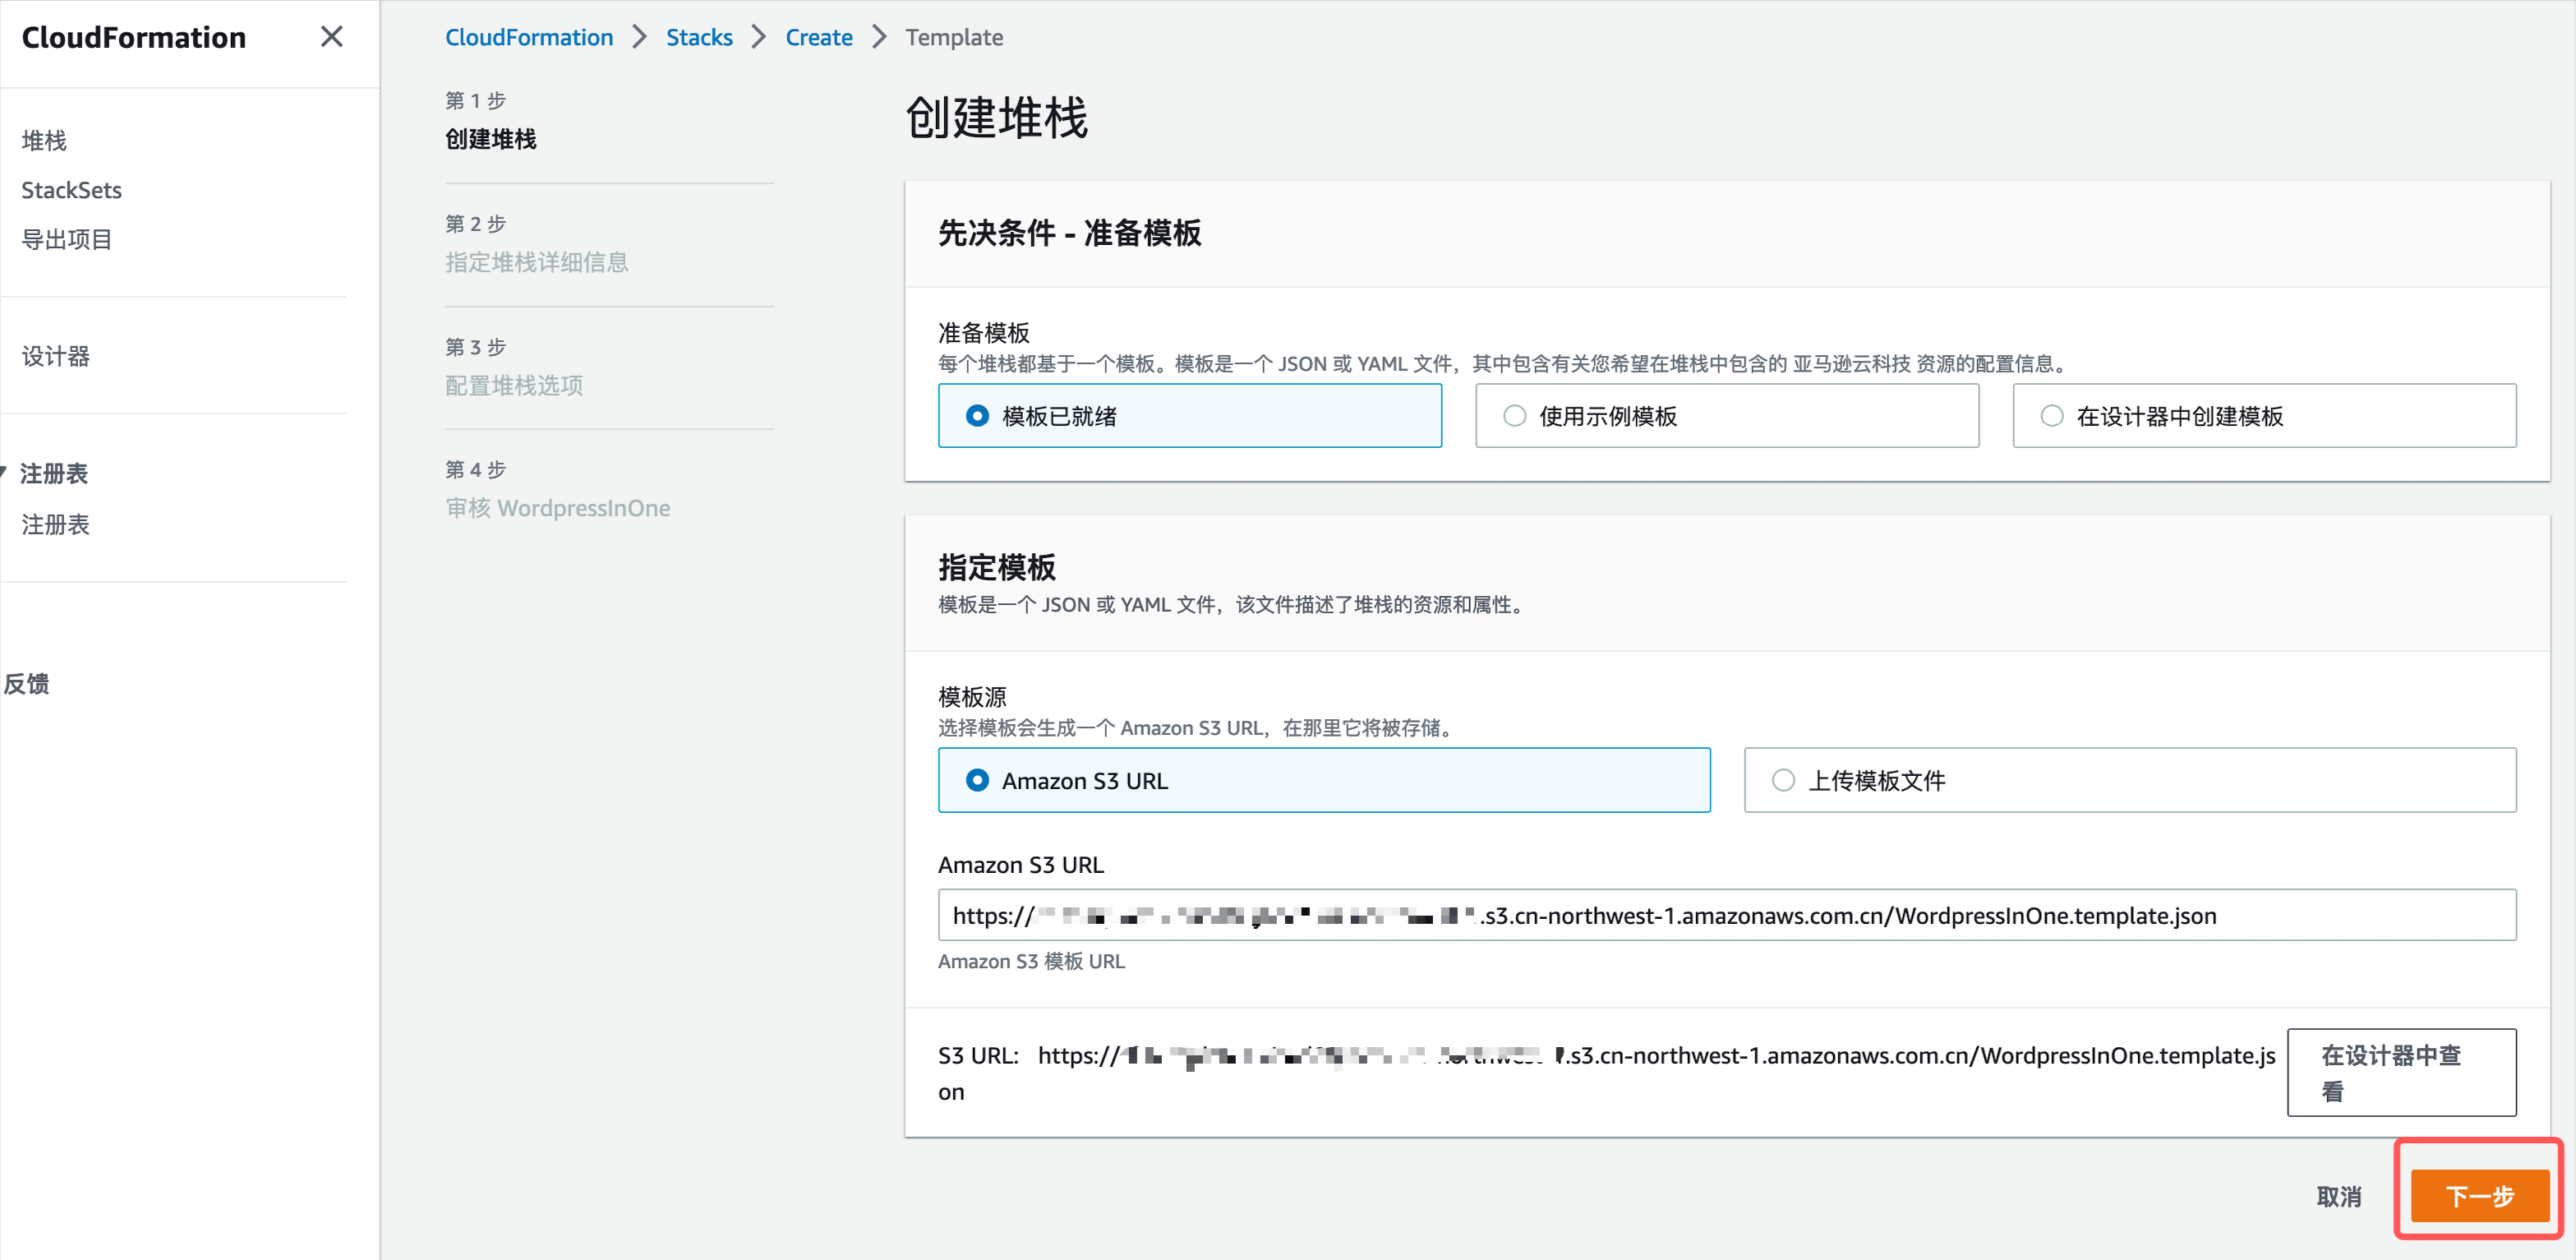2576x1260 pixels.
Task: Open 堆栈 in the sidebar
Action: click(x=44, y=140)
